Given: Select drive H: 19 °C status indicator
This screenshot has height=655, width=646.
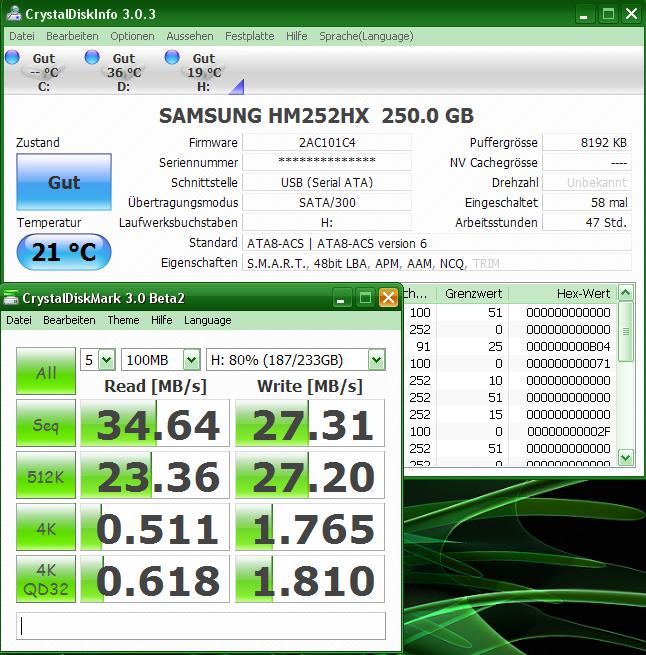Looking at the screenshot, I should click(x=196, y=72).
